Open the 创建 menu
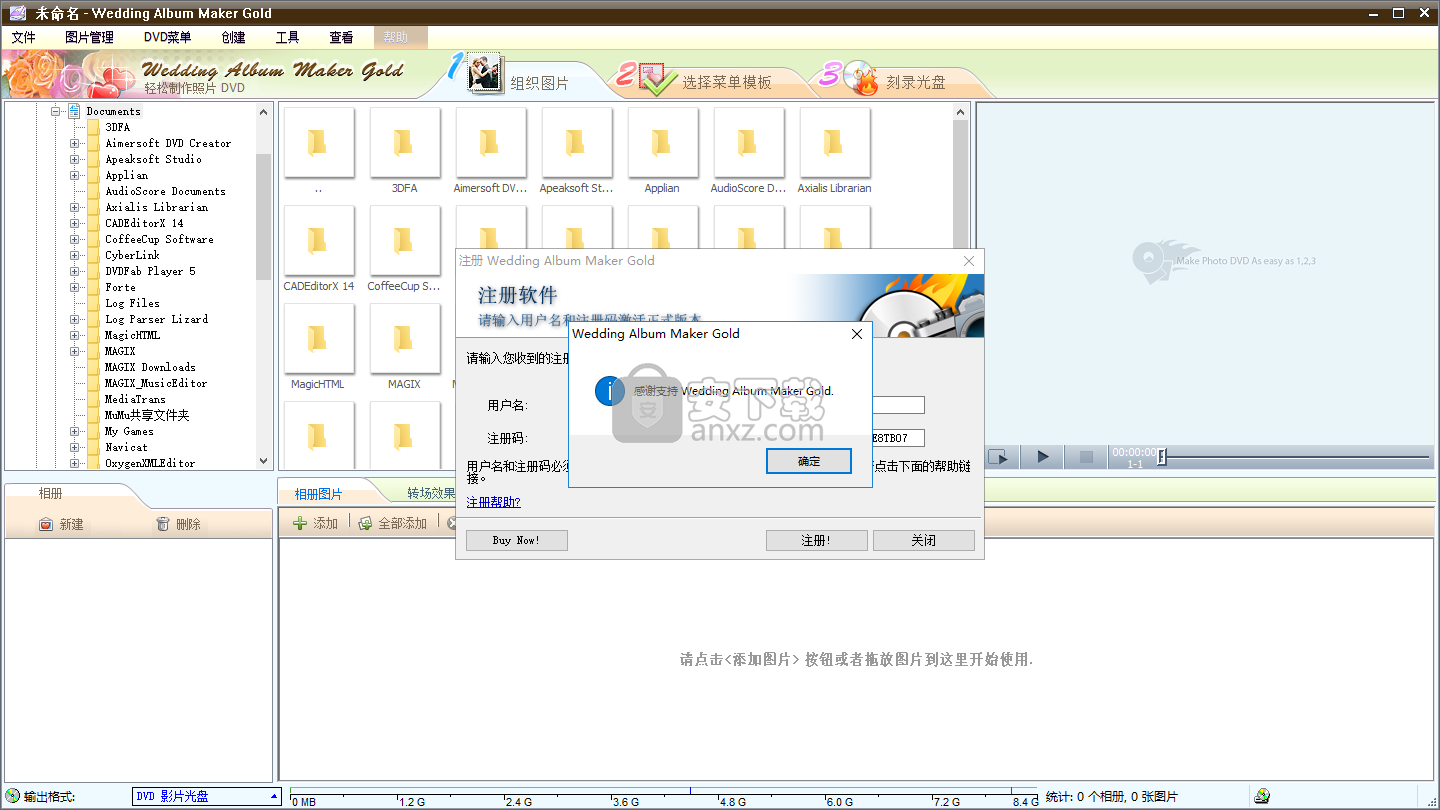1440x810 pixels. coord(233,37)
